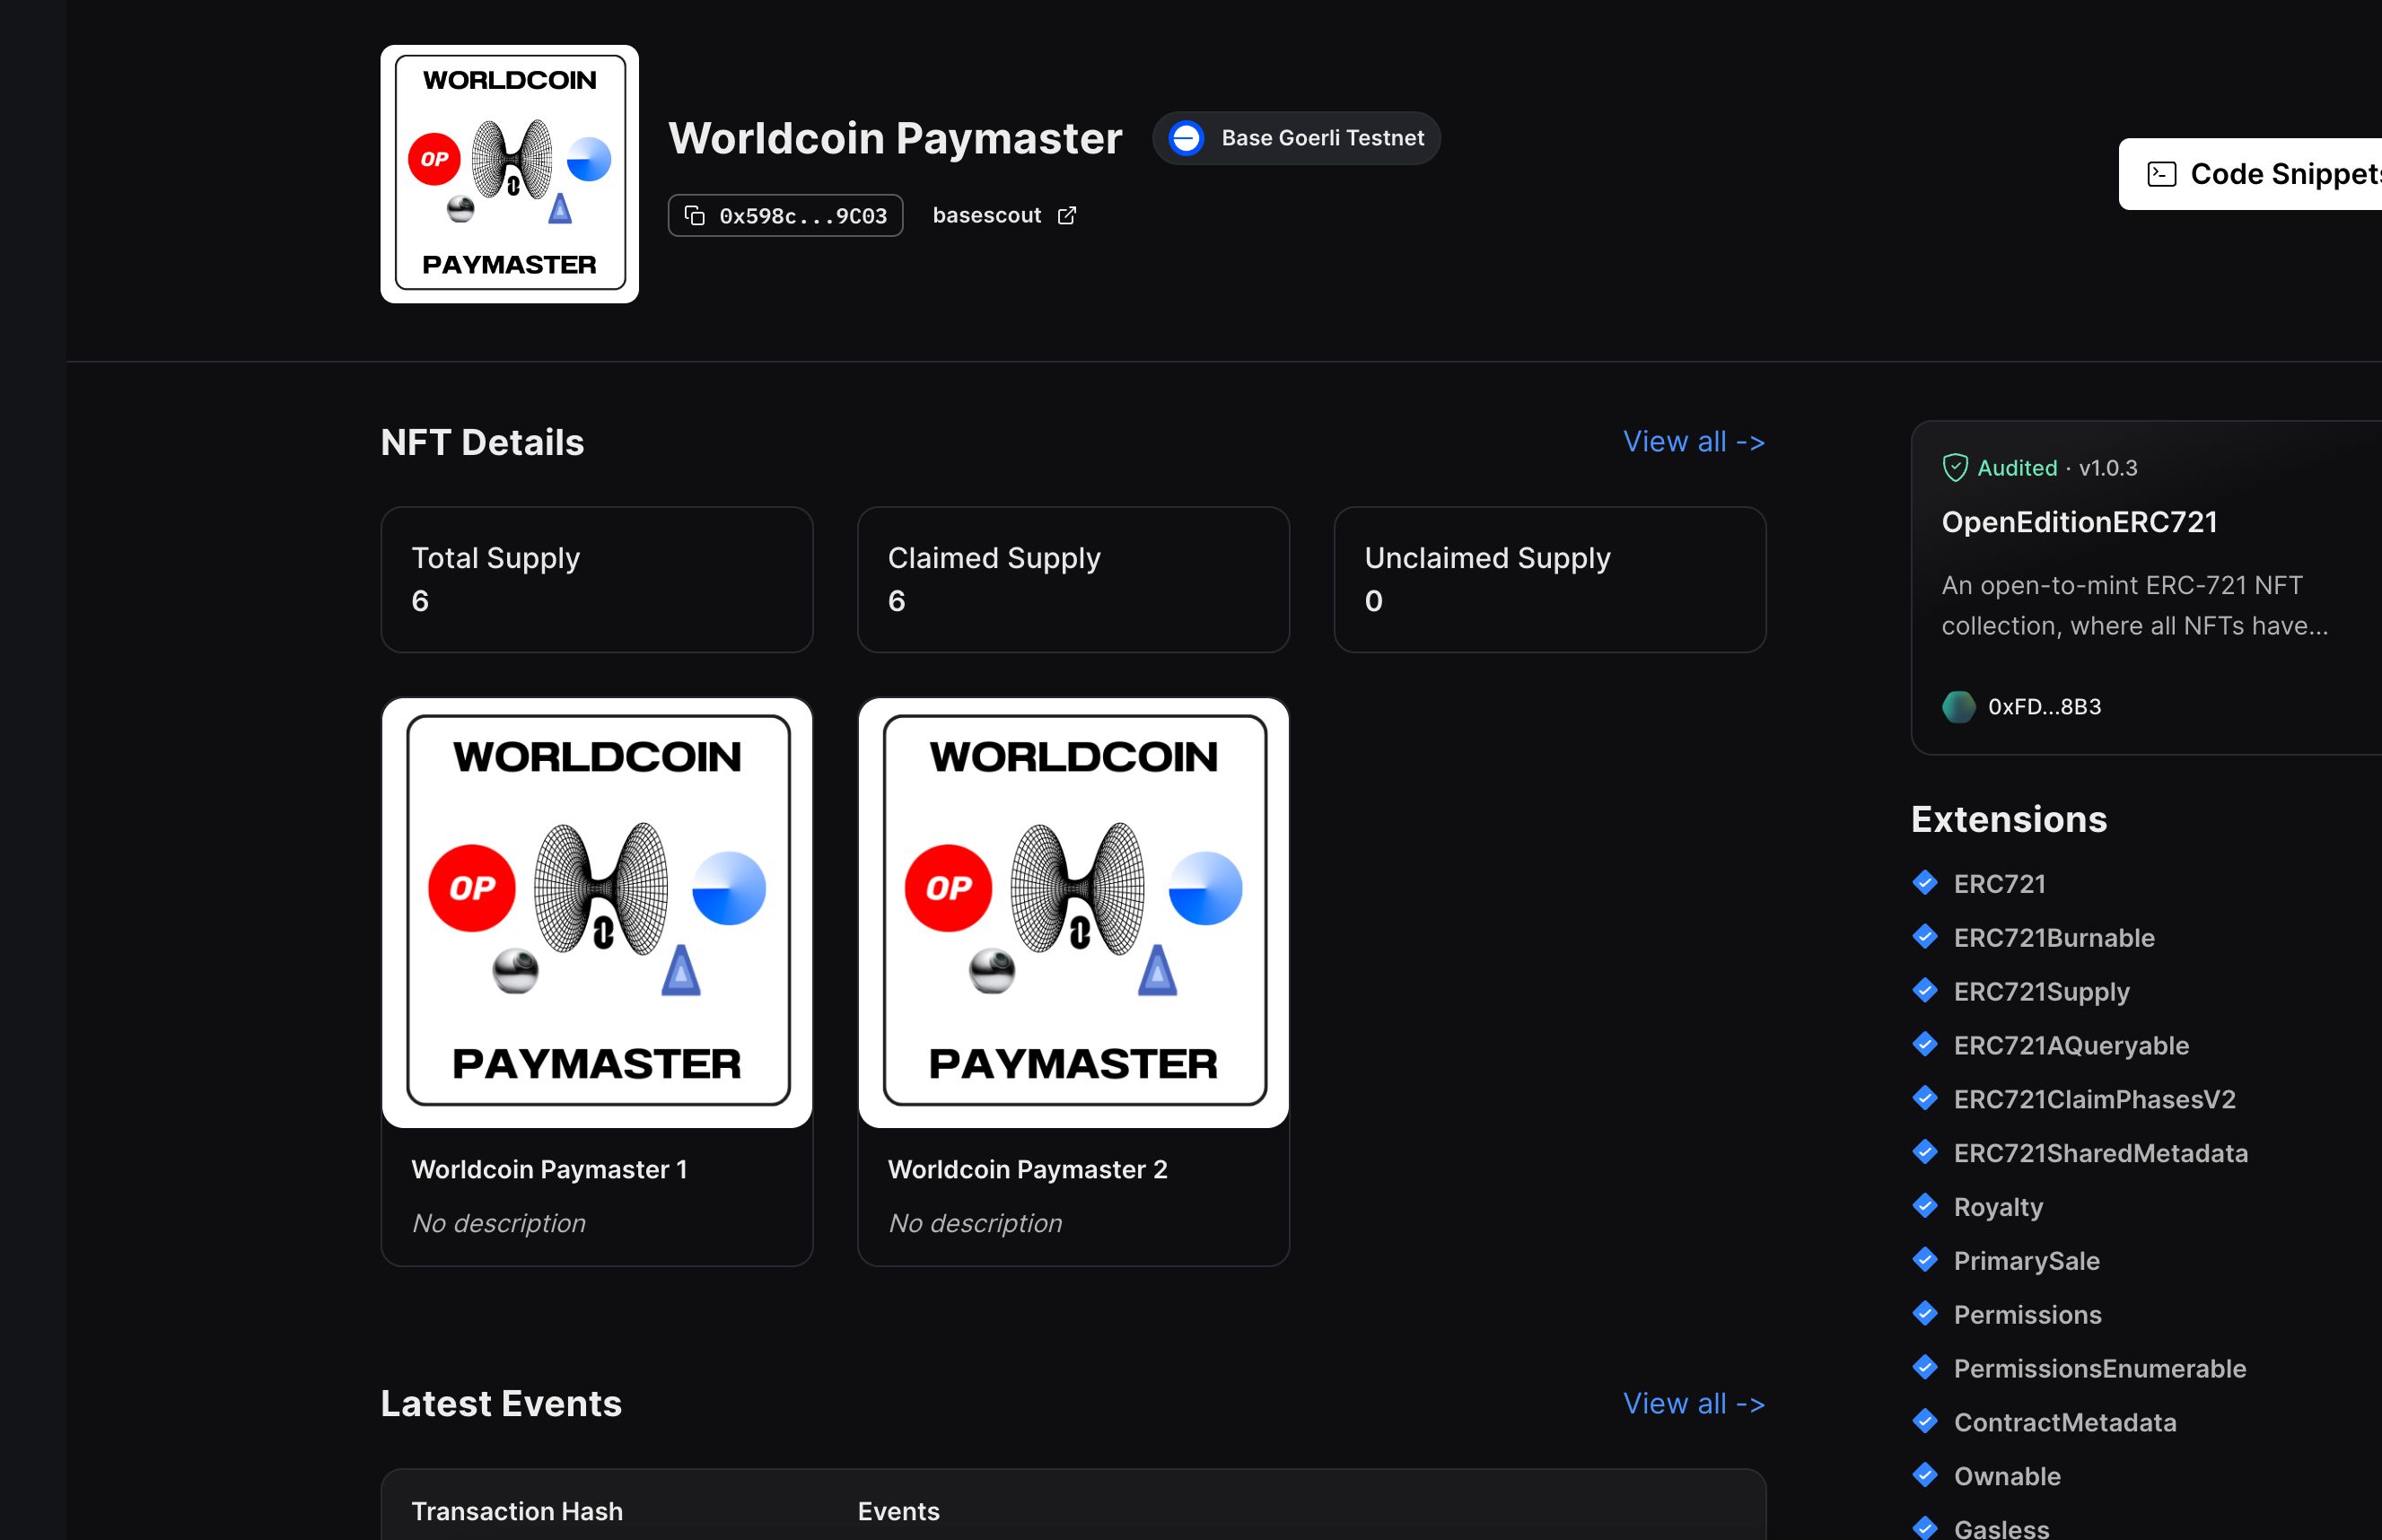
Task: Click the Total Supply card
Action: pyautogui.click(x=597, y=580)
